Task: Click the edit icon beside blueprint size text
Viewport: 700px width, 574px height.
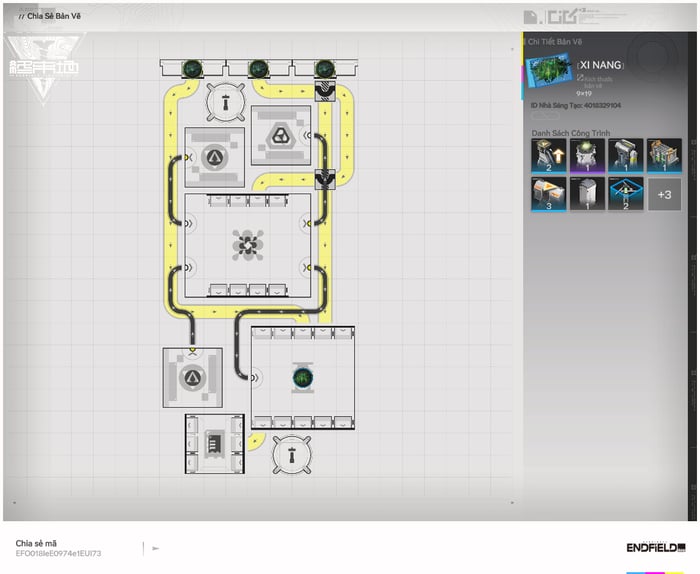Action: [x=581, y=77]
